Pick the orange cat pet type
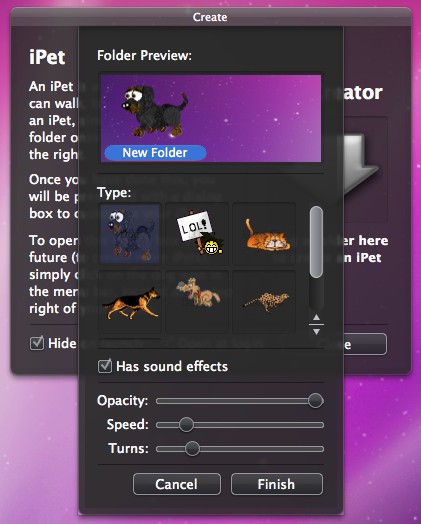Image resolution: width=421 pixels, height=524 pixels. click(x=264, y=234)
